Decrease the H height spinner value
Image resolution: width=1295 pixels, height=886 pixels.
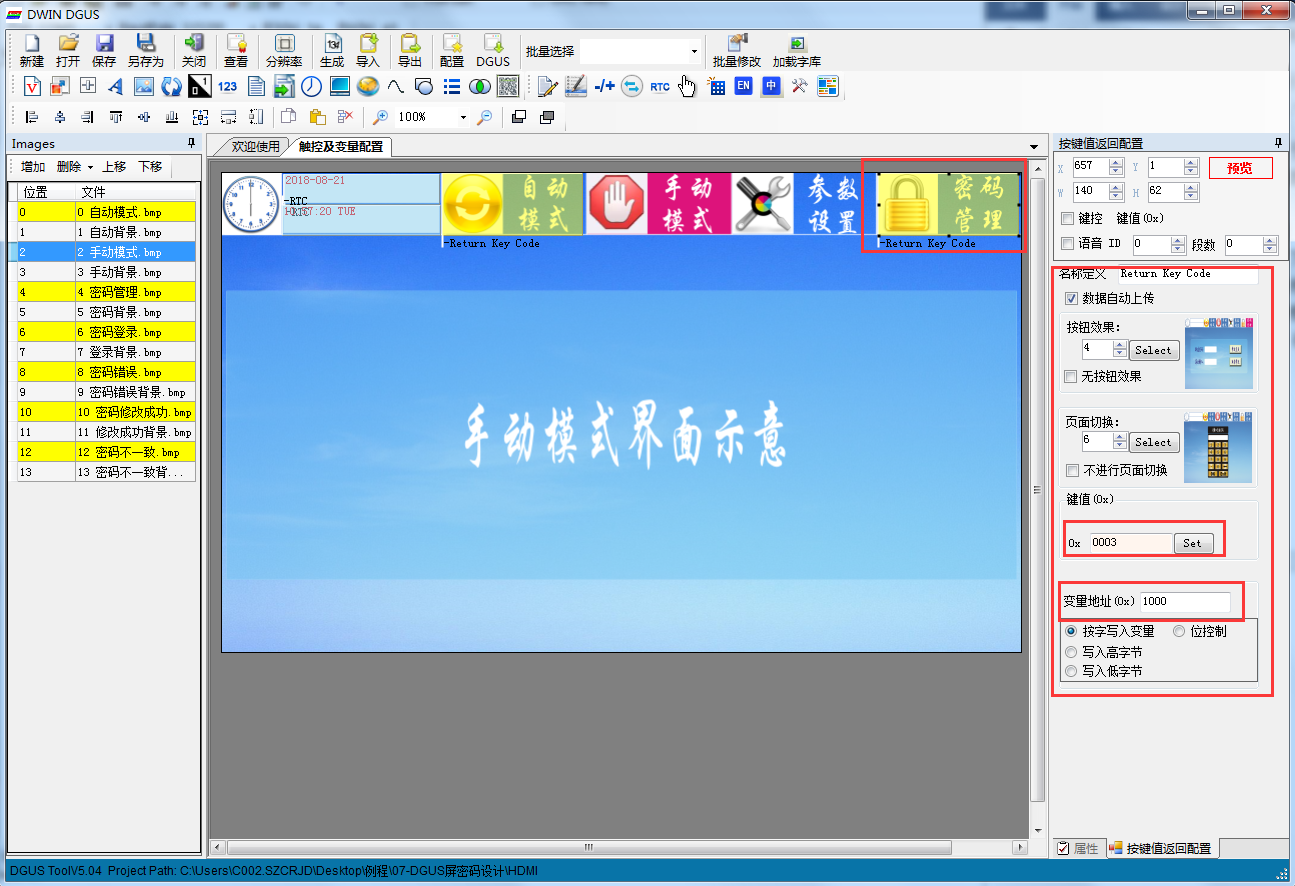[x=1190, y=196]
